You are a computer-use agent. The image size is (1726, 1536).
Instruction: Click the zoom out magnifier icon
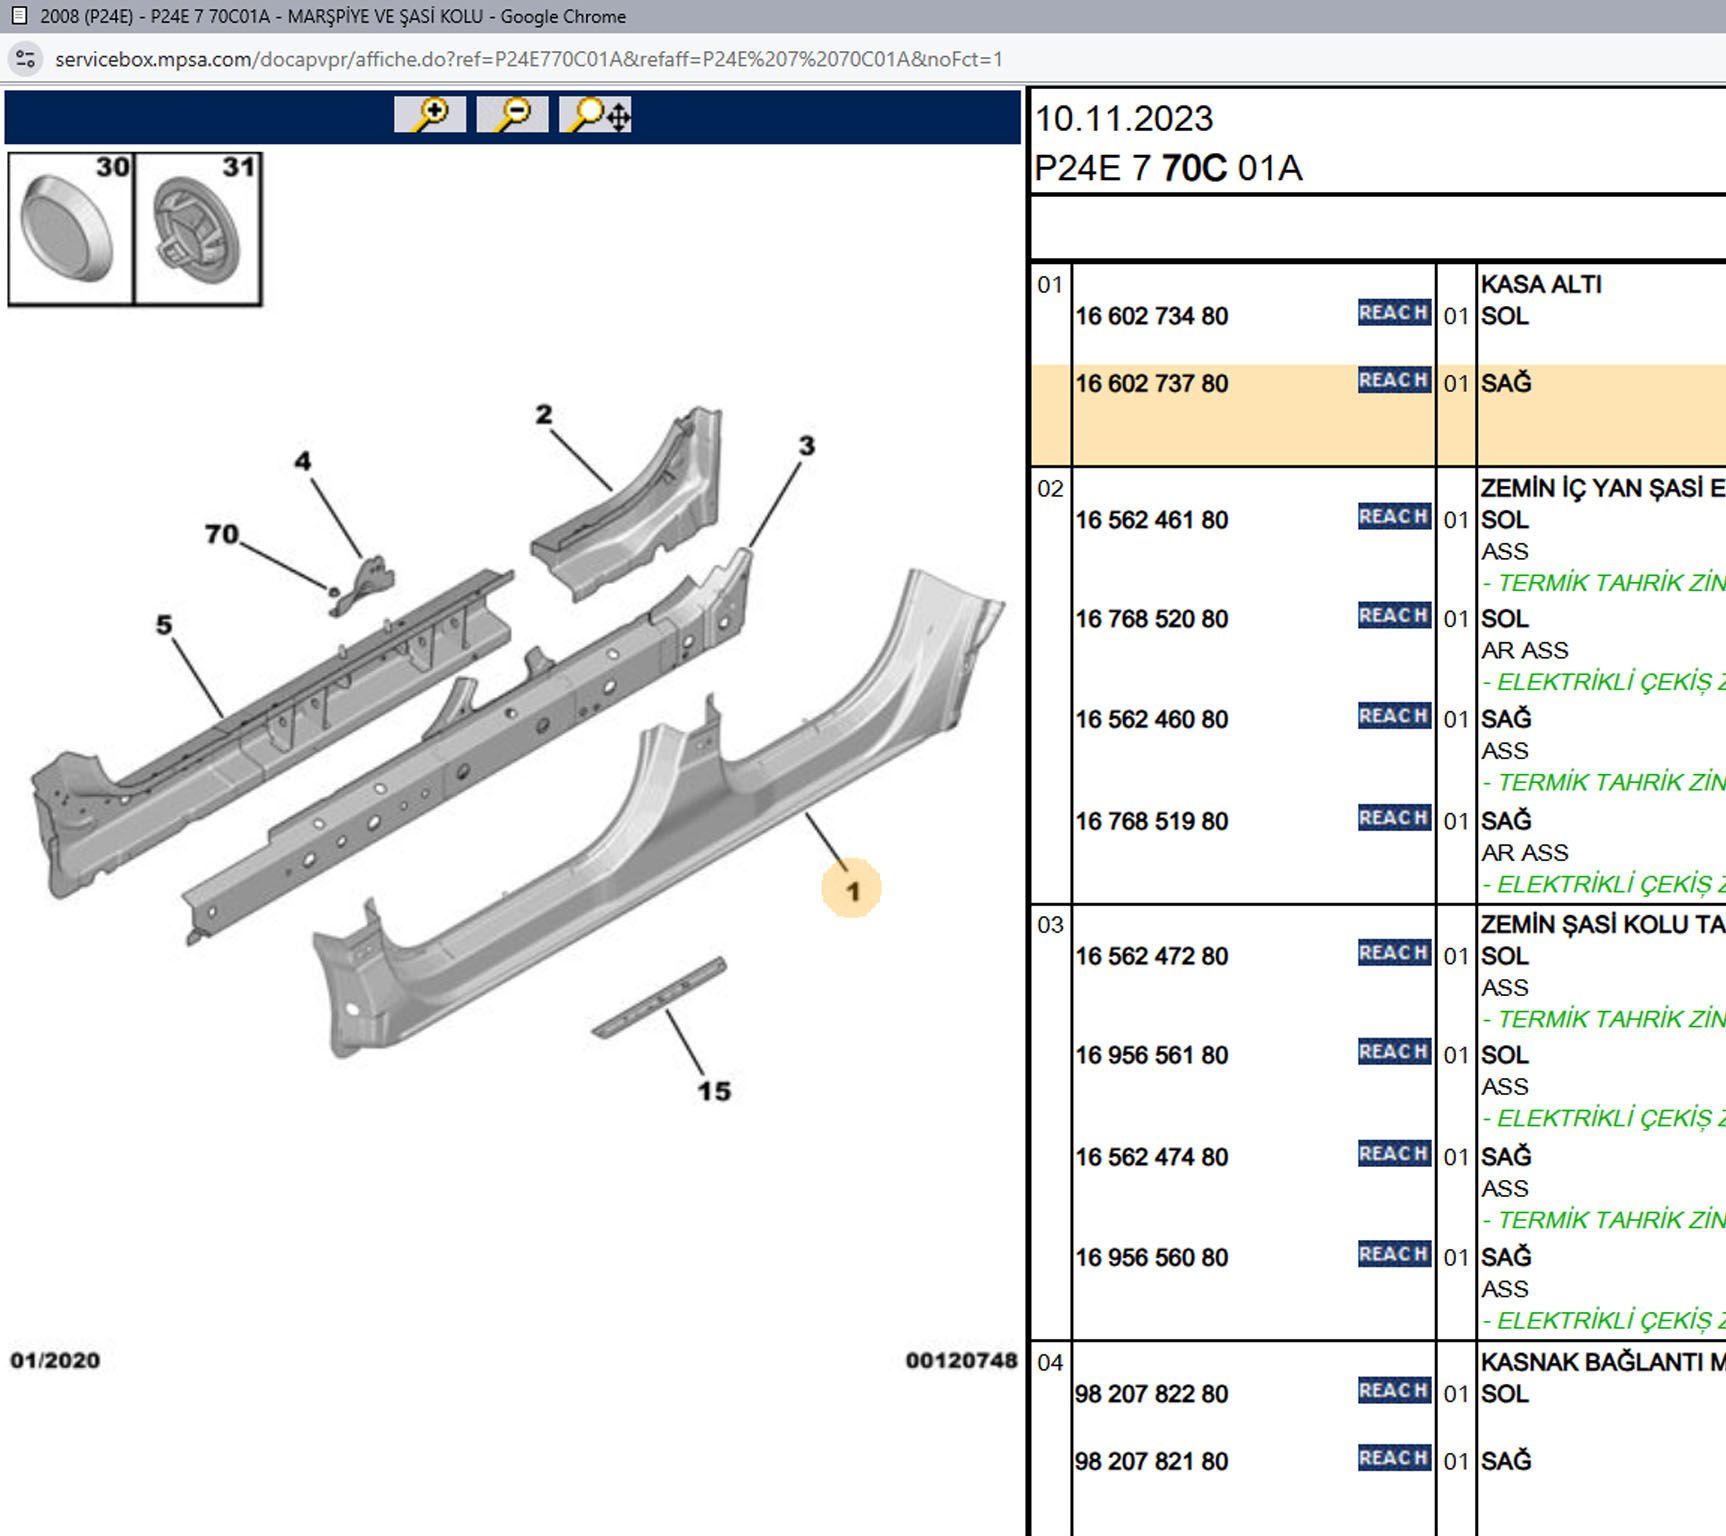[512, 115]
